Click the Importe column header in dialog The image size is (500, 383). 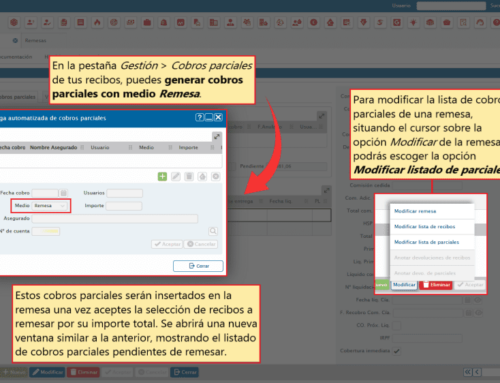click(188, 147)
